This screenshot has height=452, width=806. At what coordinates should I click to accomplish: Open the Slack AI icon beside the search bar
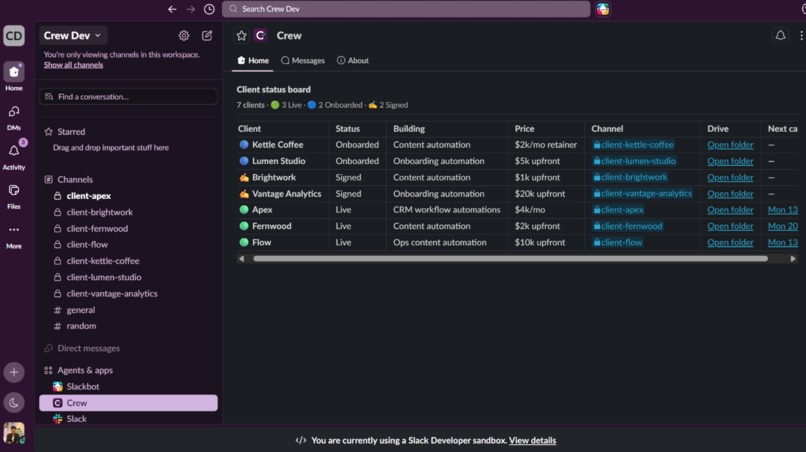pyautogui.click(x=603, y=9)
